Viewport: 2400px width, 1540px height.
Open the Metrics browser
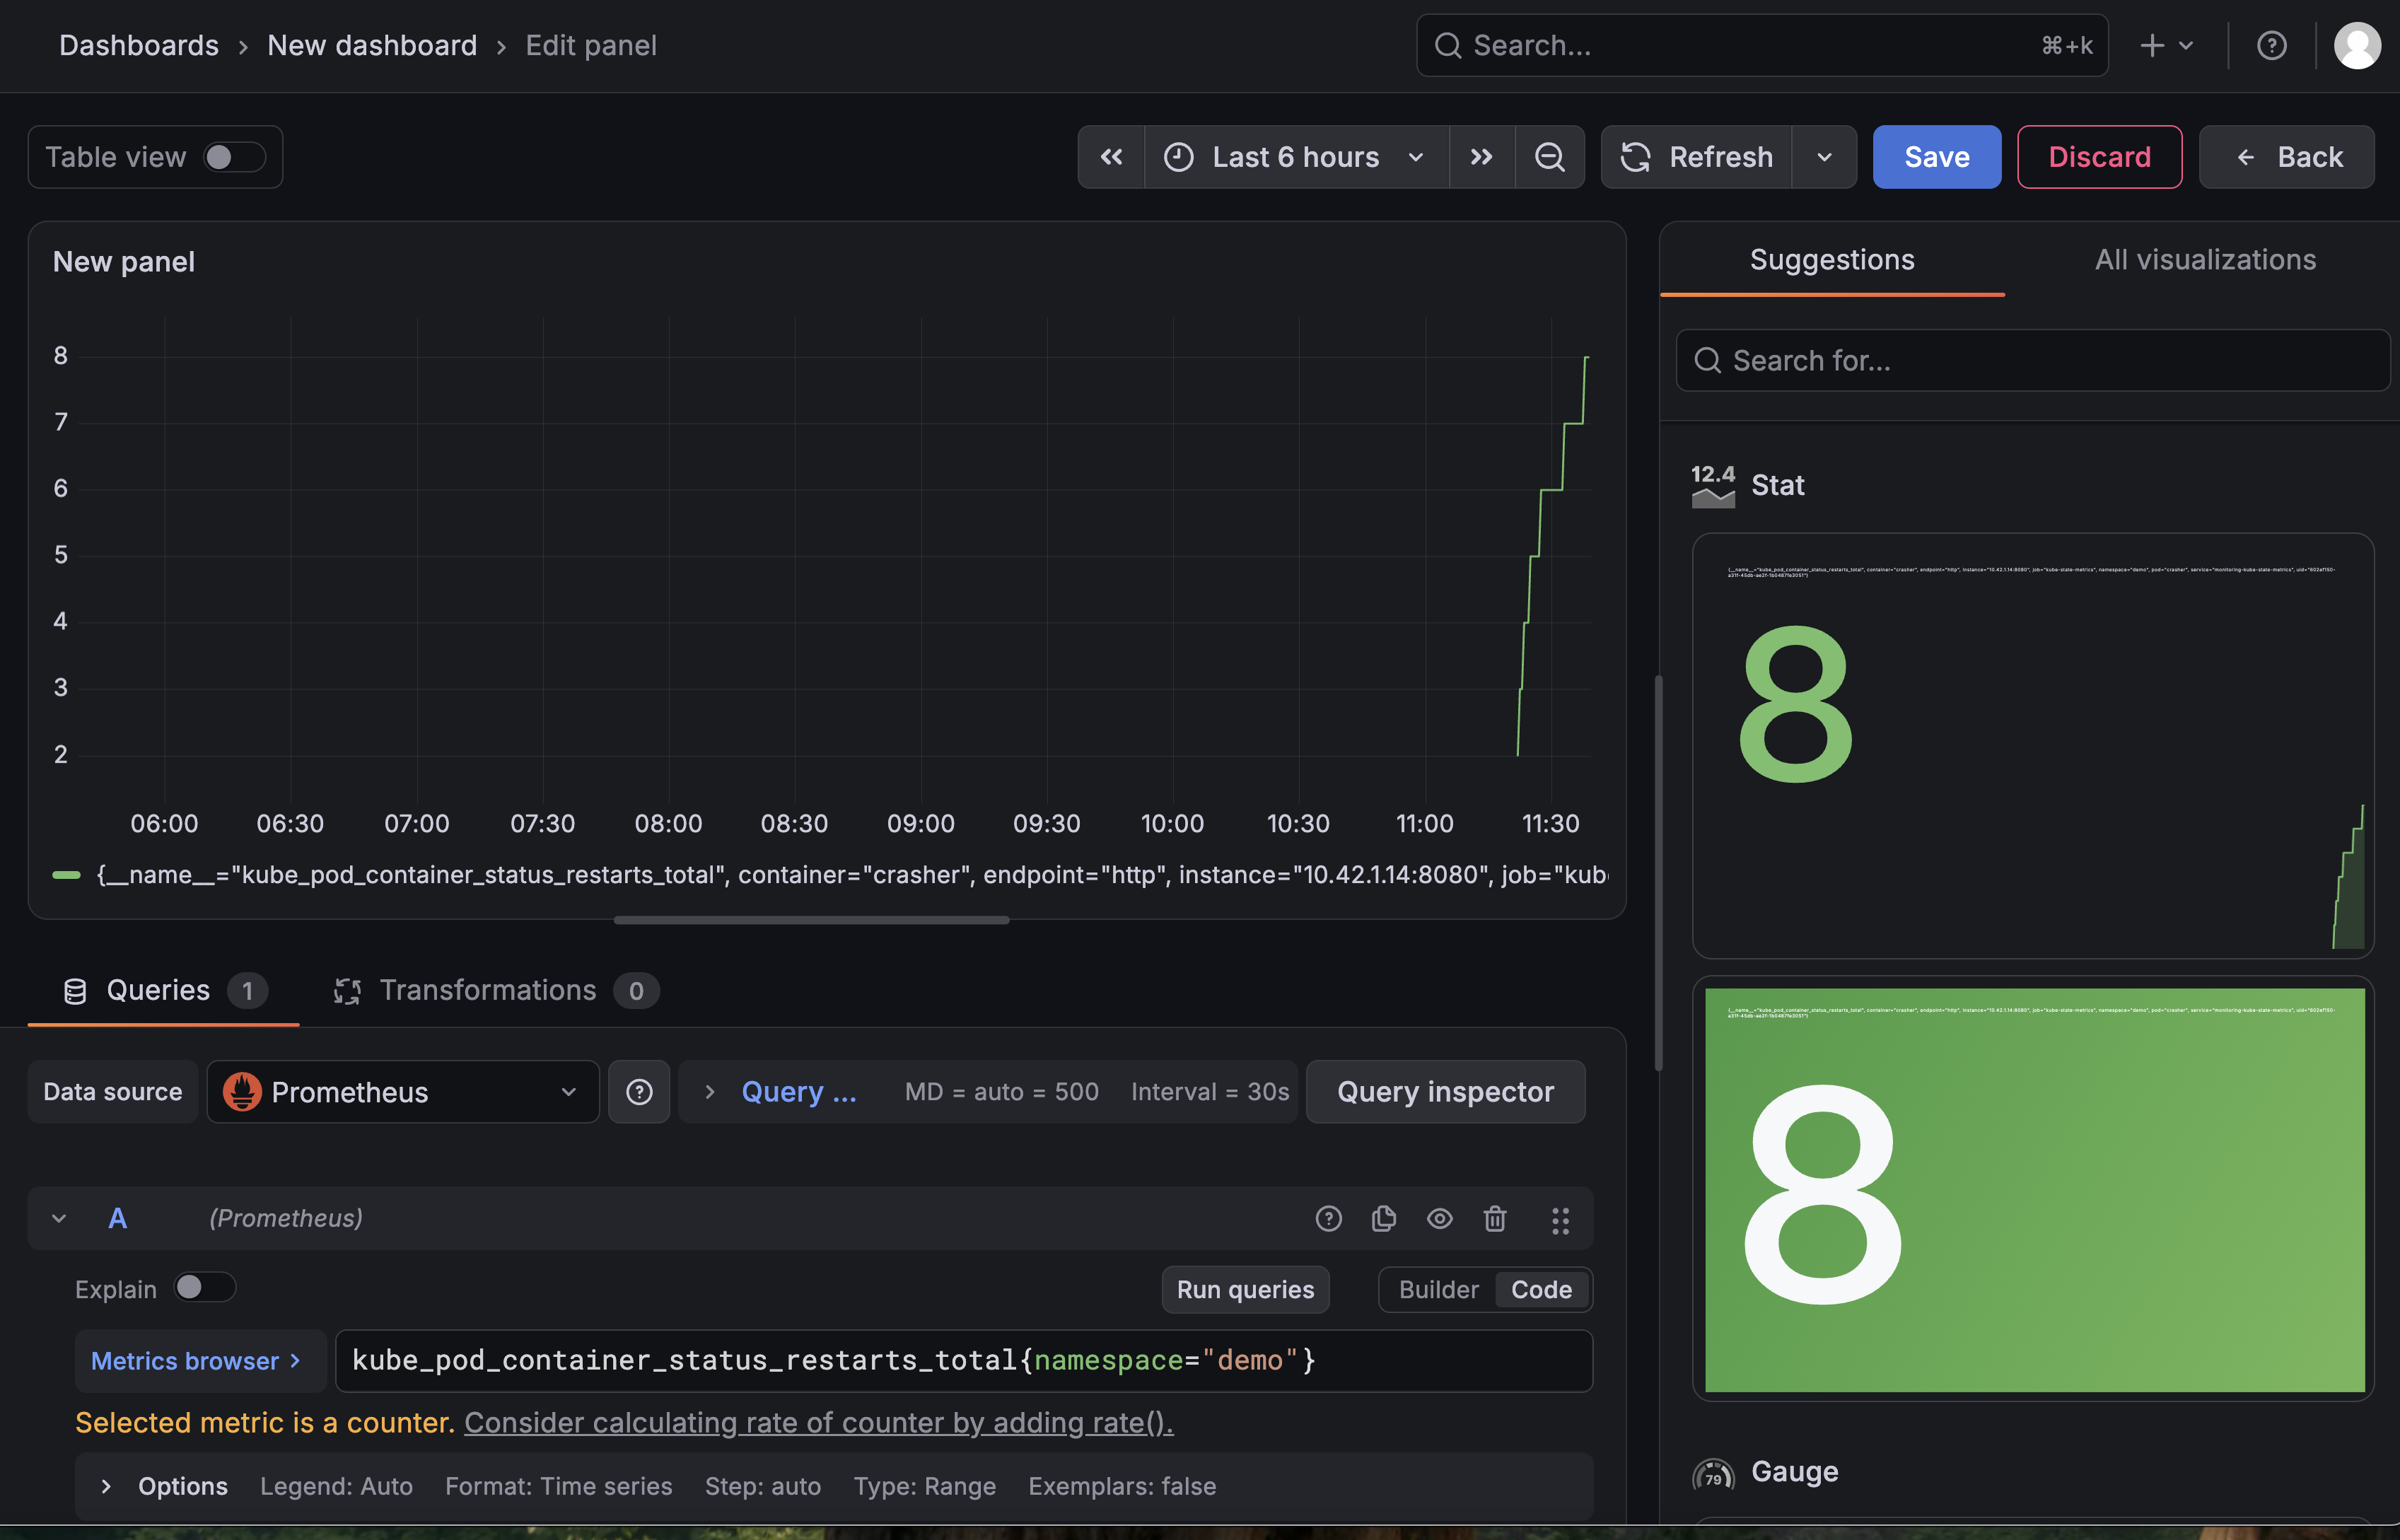(200, 1361)
